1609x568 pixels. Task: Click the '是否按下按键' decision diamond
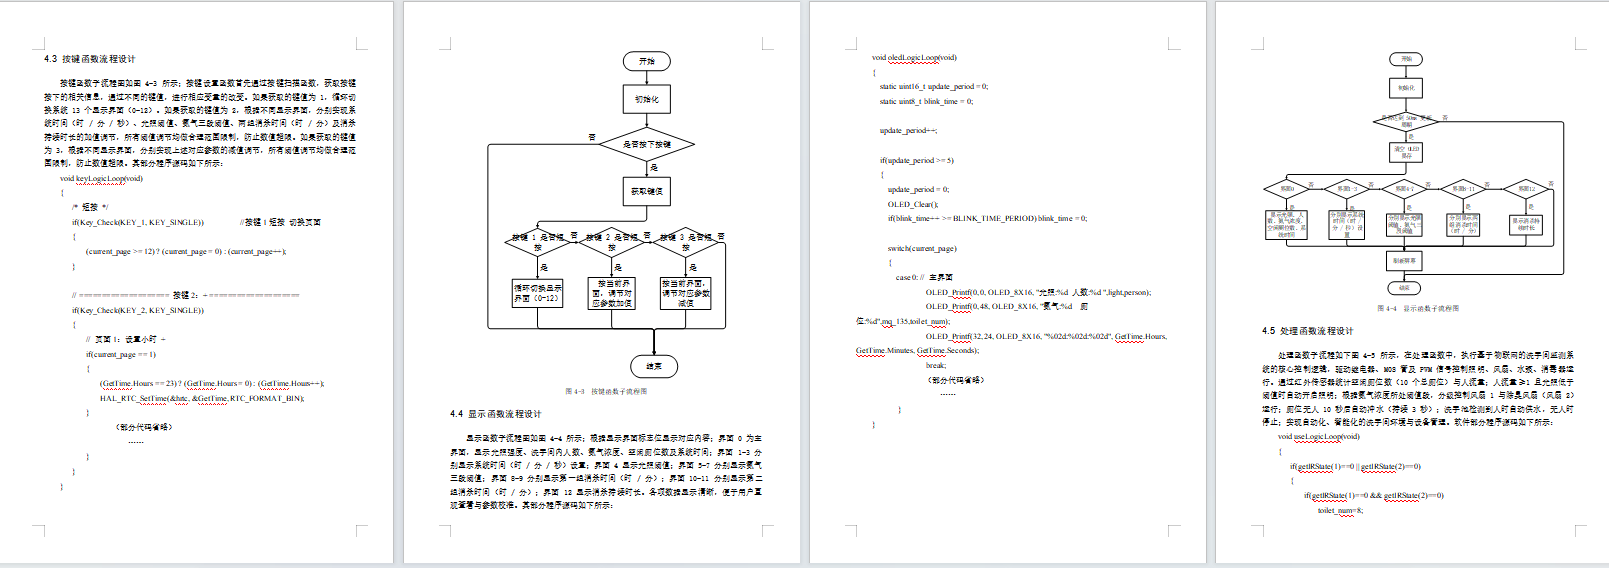click(x=647, y=144)
